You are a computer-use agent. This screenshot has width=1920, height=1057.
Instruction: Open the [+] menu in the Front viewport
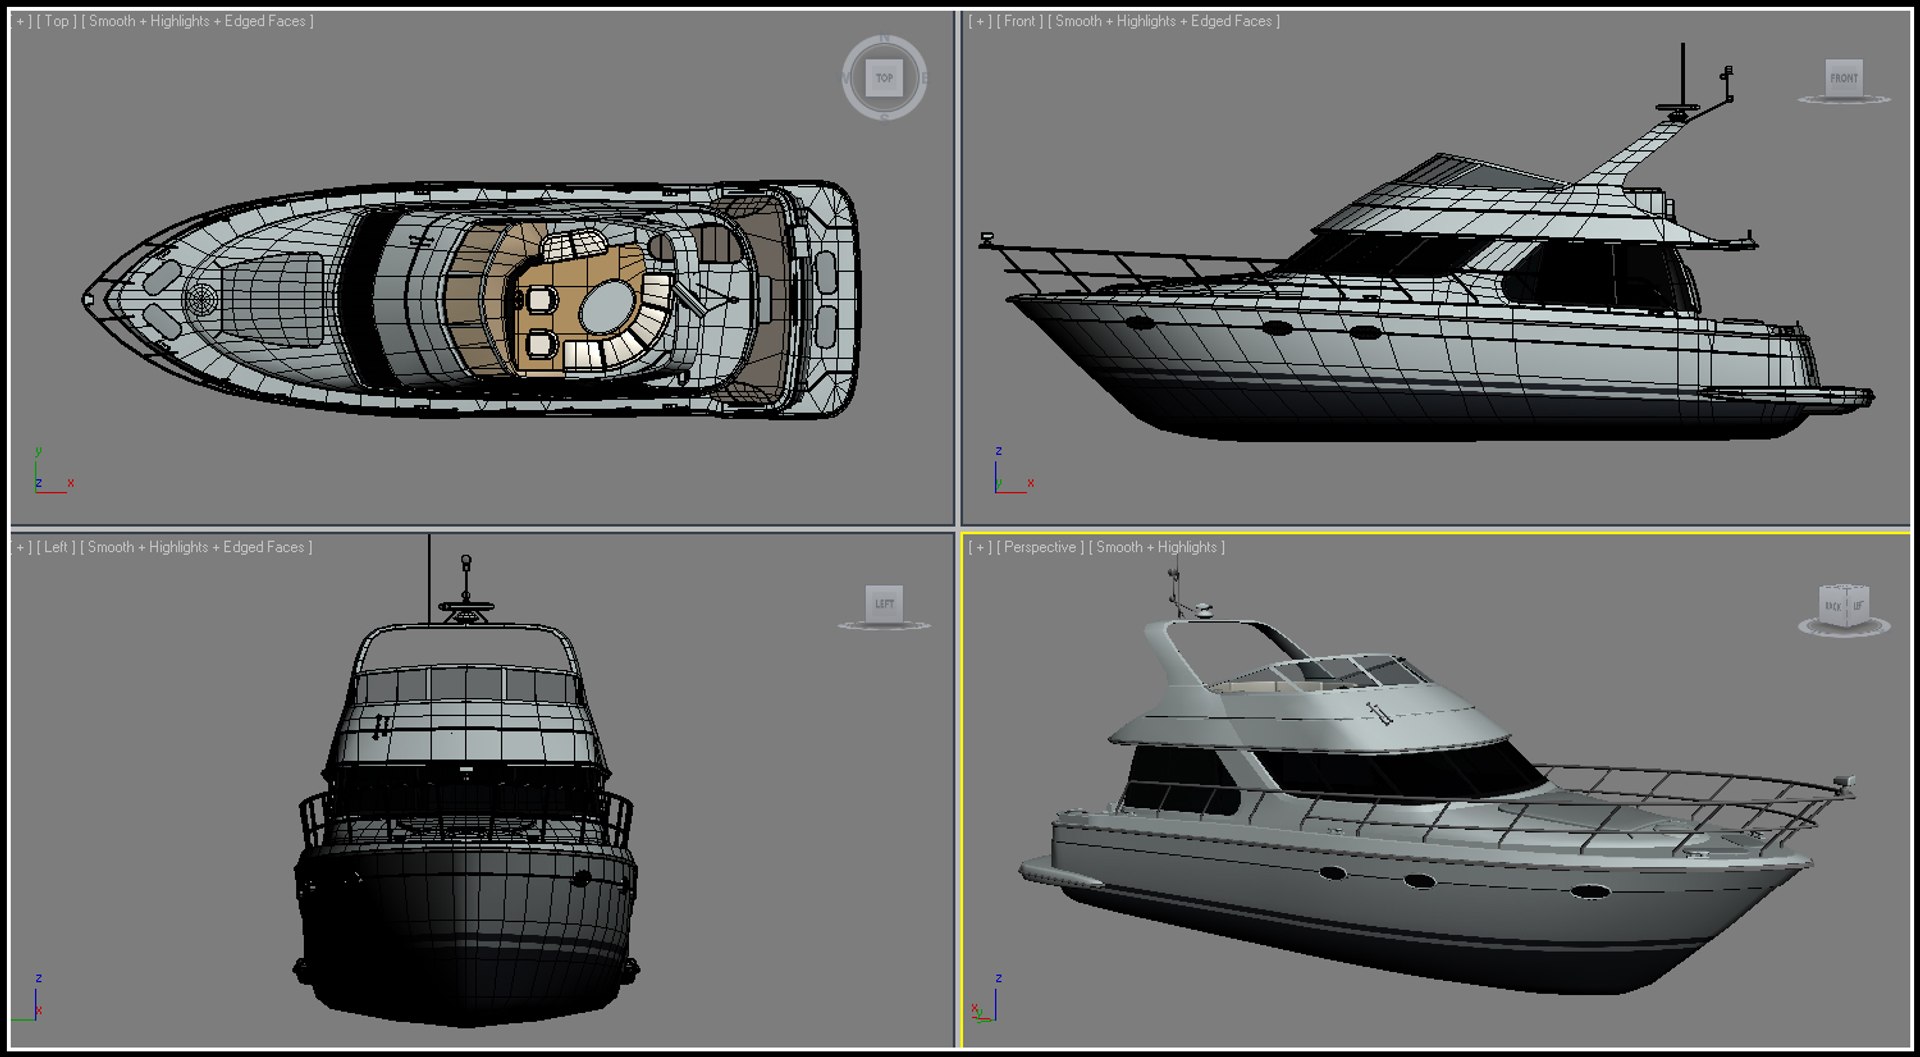pyautogui.click(x=980, y=21)
